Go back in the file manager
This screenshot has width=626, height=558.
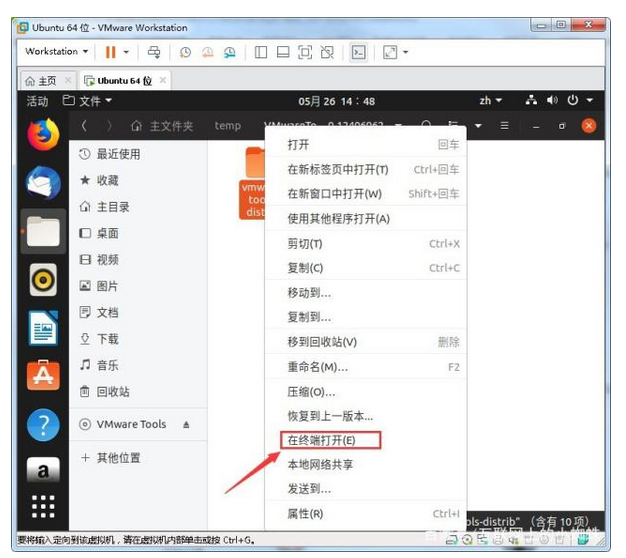(84, 126)
